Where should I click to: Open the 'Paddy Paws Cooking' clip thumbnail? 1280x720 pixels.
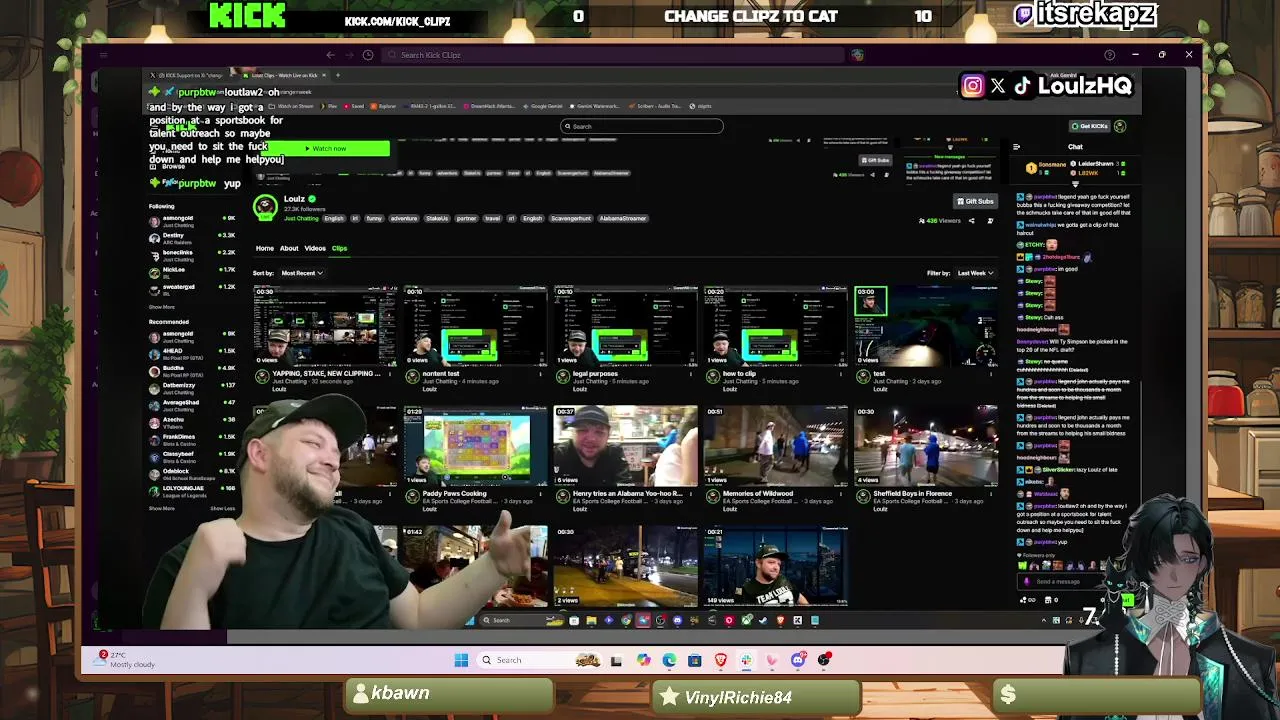(x=476, y=445)
